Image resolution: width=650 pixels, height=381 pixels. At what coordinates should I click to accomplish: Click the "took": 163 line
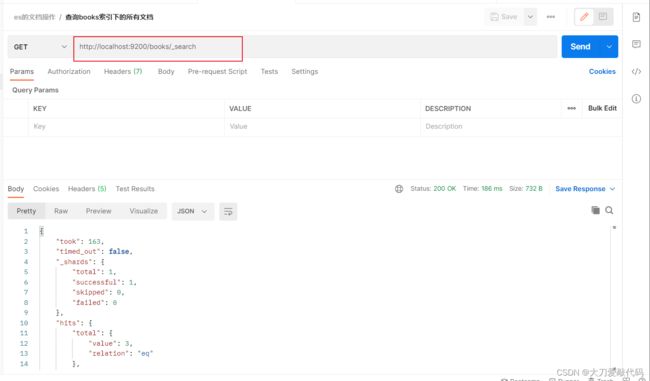click(x=80, y=241)
